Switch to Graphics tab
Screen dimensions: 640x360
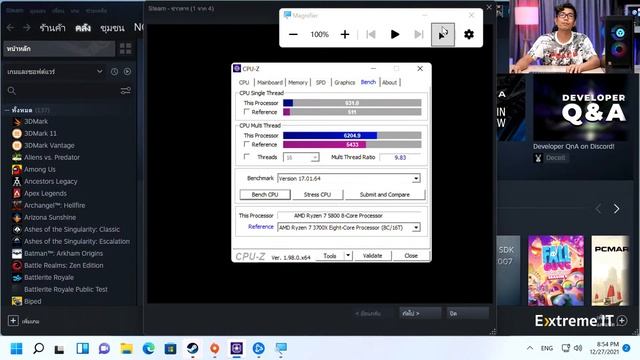click(x=345, y=82)
